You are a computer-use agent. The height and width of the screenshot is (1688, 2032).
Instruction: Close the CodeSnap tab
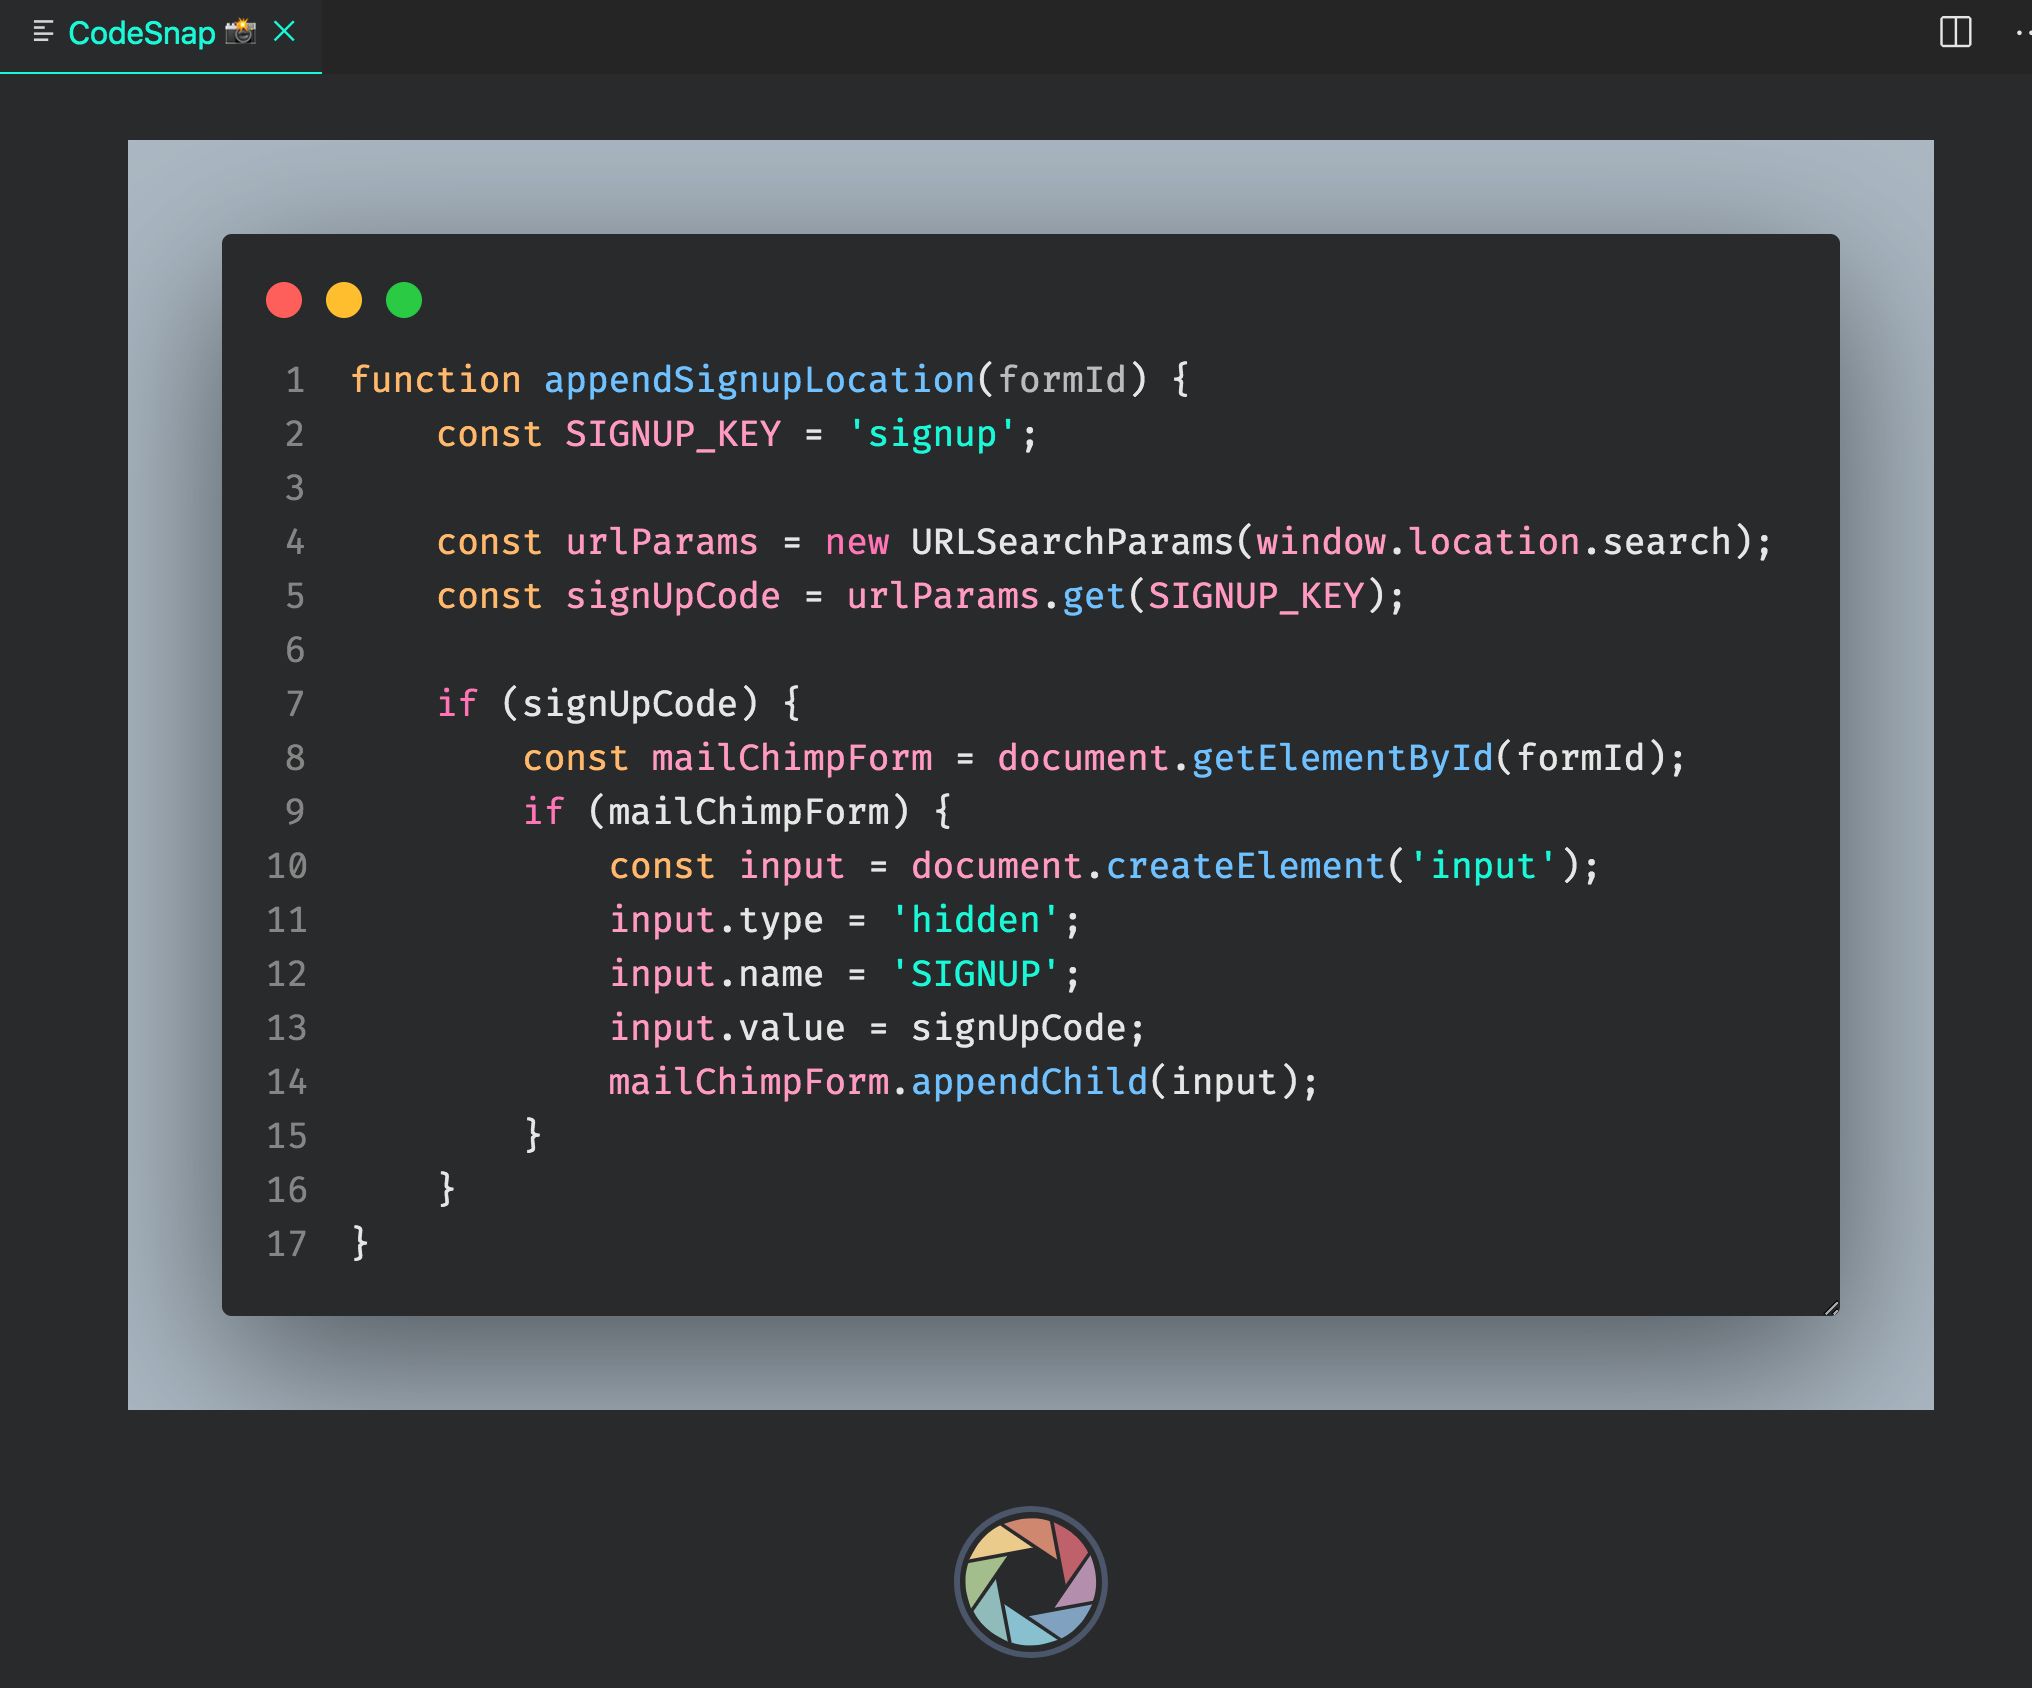(x=286, y=32)
